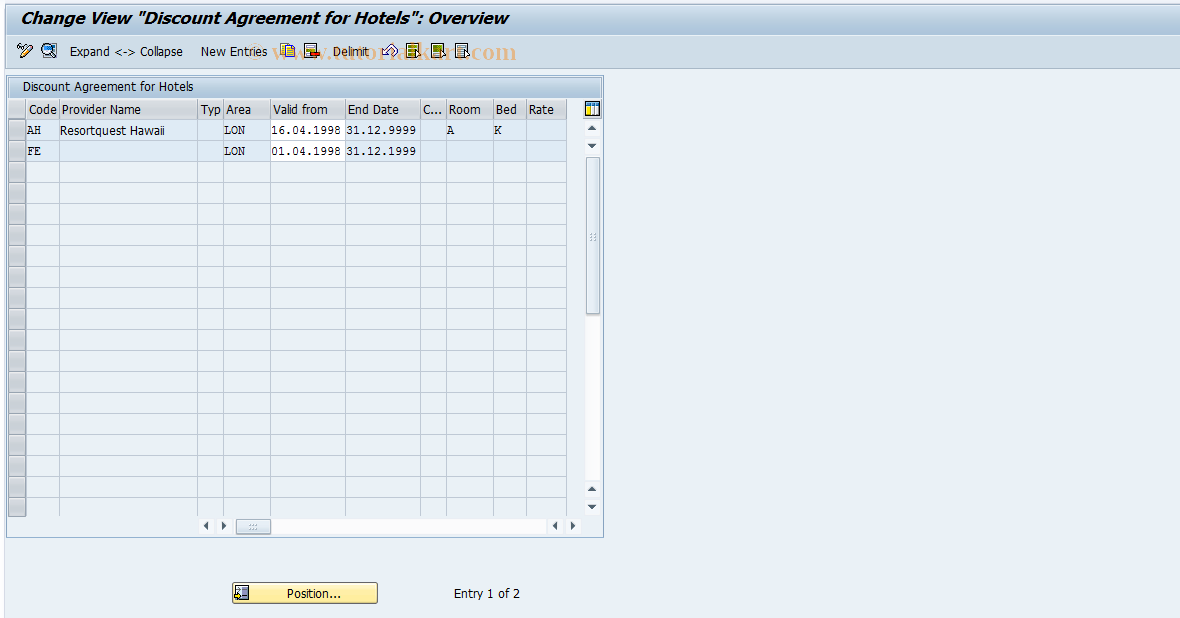Click Room cell A in AH row
This screenshot has height=618, width=1180.
point(470,130)
